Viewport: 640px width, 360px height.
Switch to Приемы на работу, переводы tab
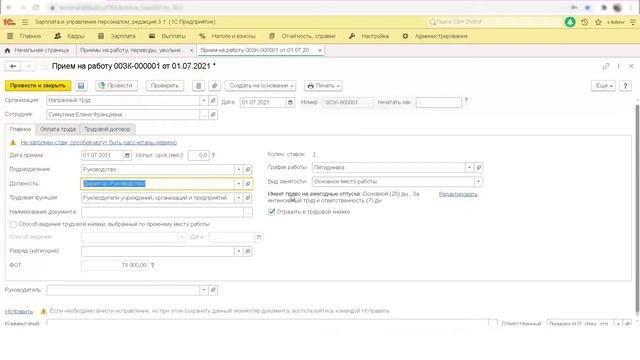tap(130, 50)
